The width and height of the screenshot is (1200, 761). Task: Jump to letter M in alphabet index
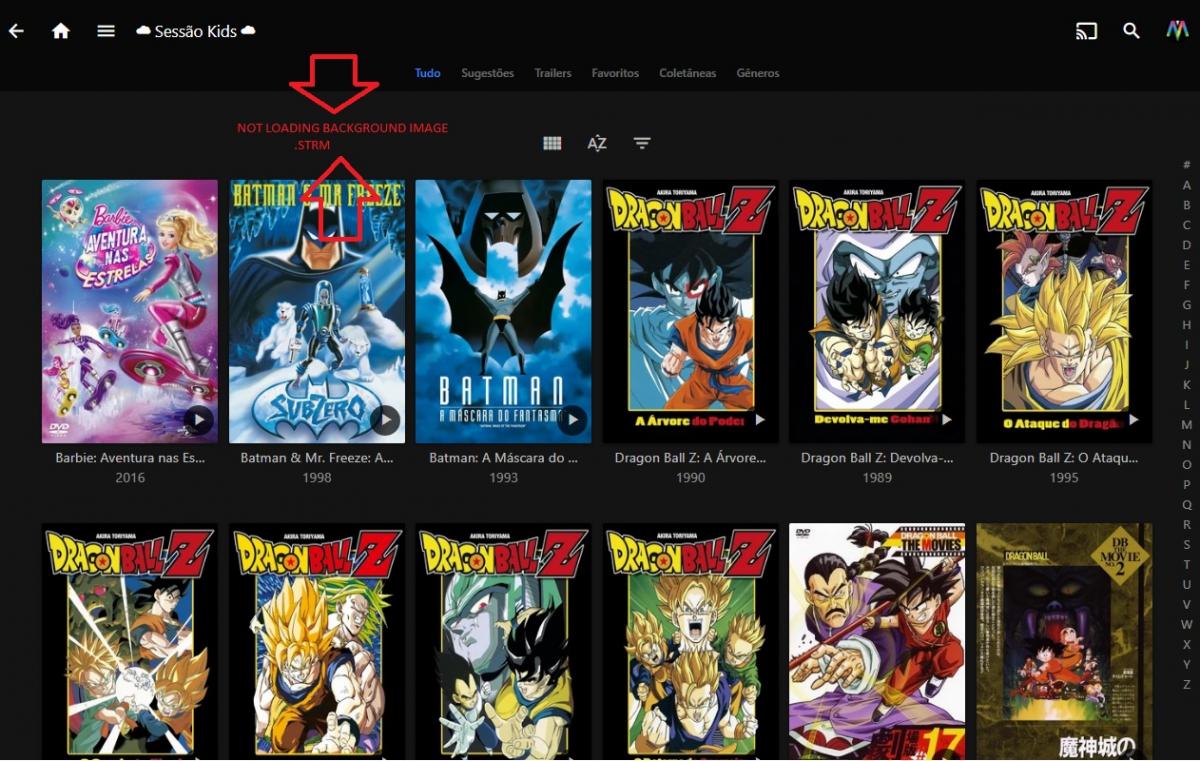pyautogui.click(x=1187, y=425)
